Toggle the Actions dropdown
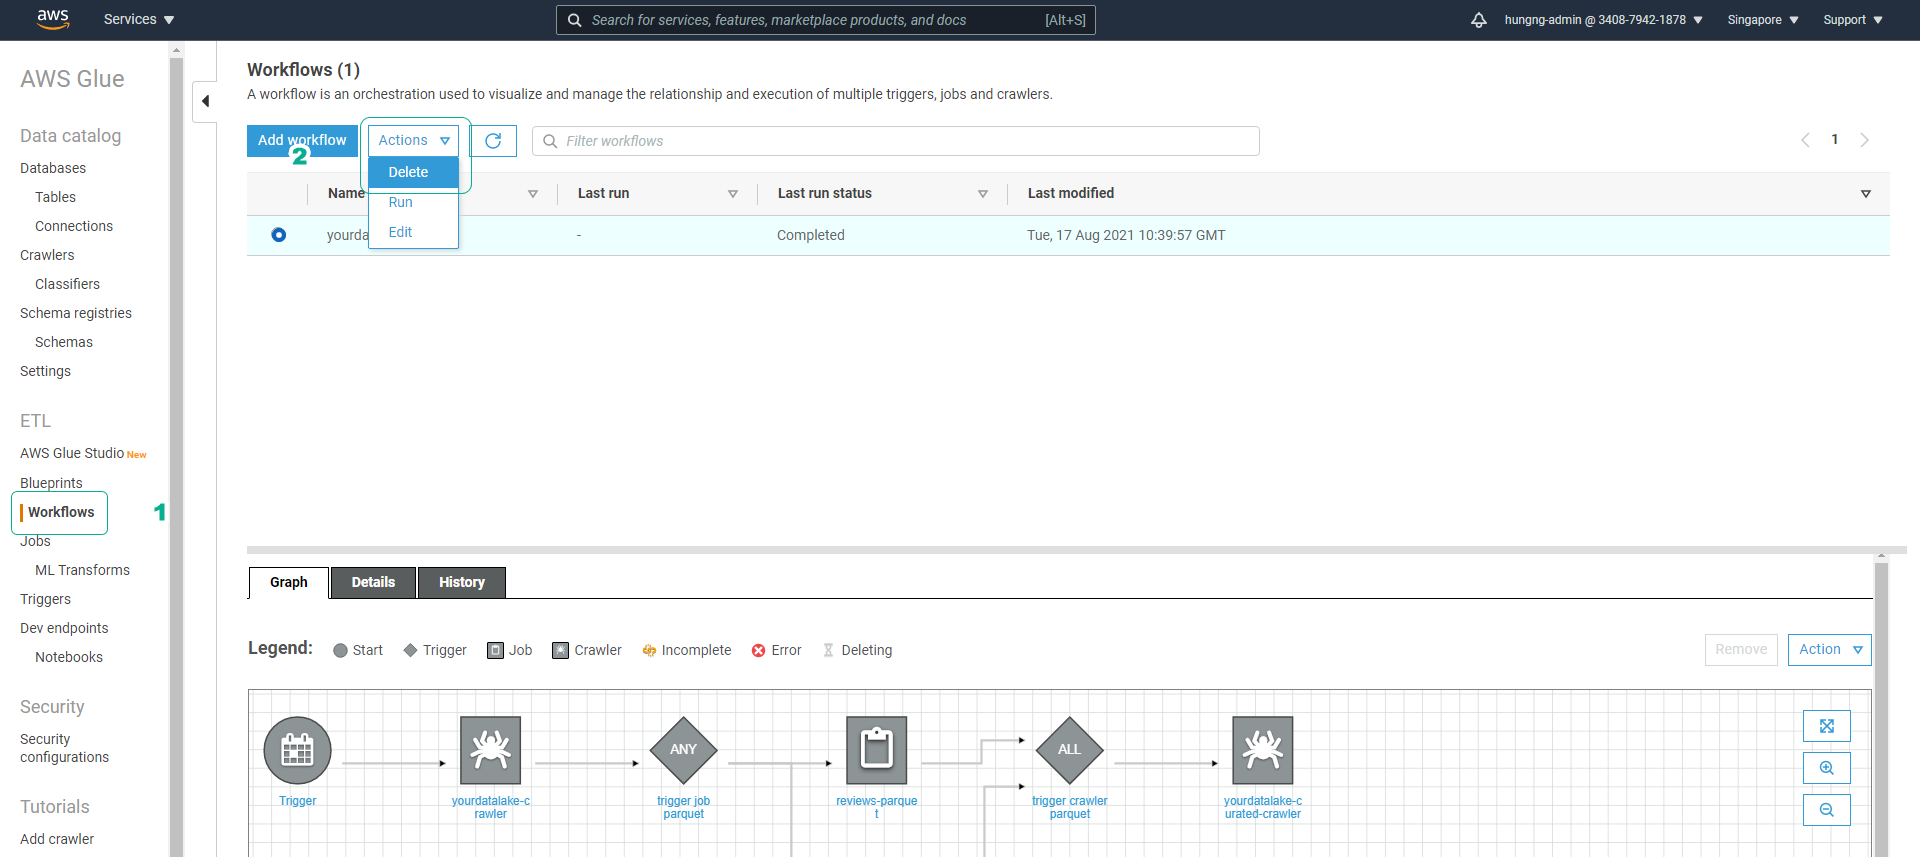The image size is (1920, 857). coord(414,141)
